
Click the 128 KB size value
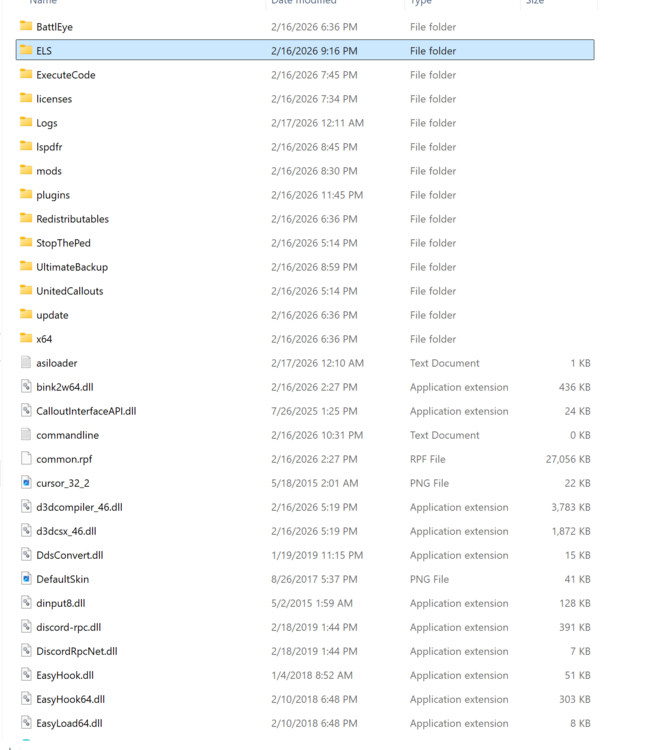click(575, 603)
